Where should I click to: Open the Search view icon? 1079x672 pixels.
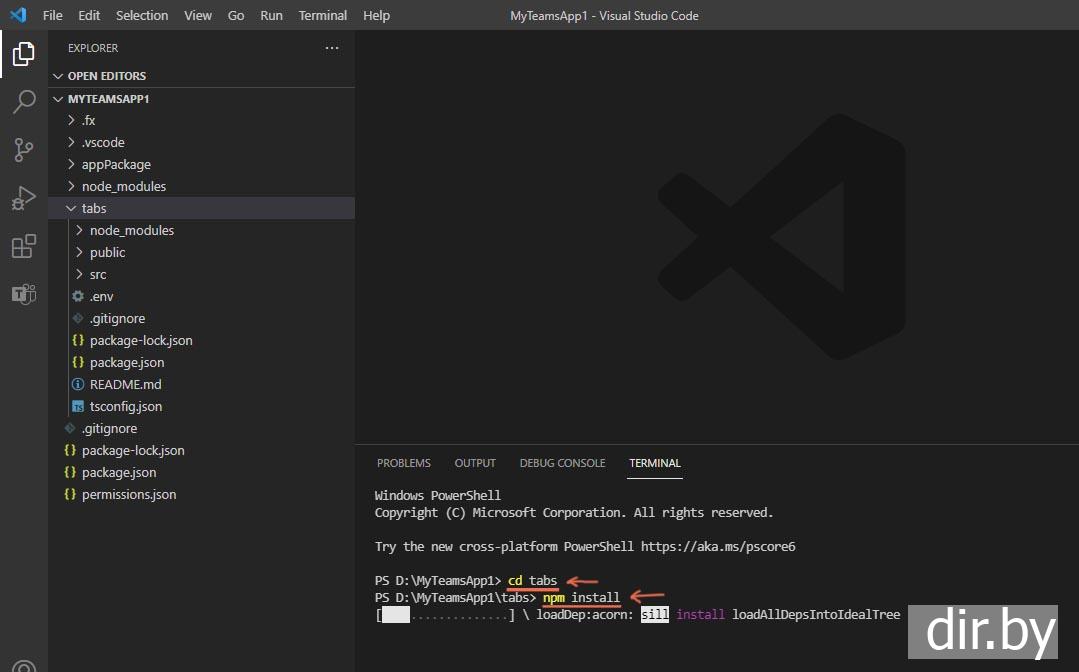point(24,102)
